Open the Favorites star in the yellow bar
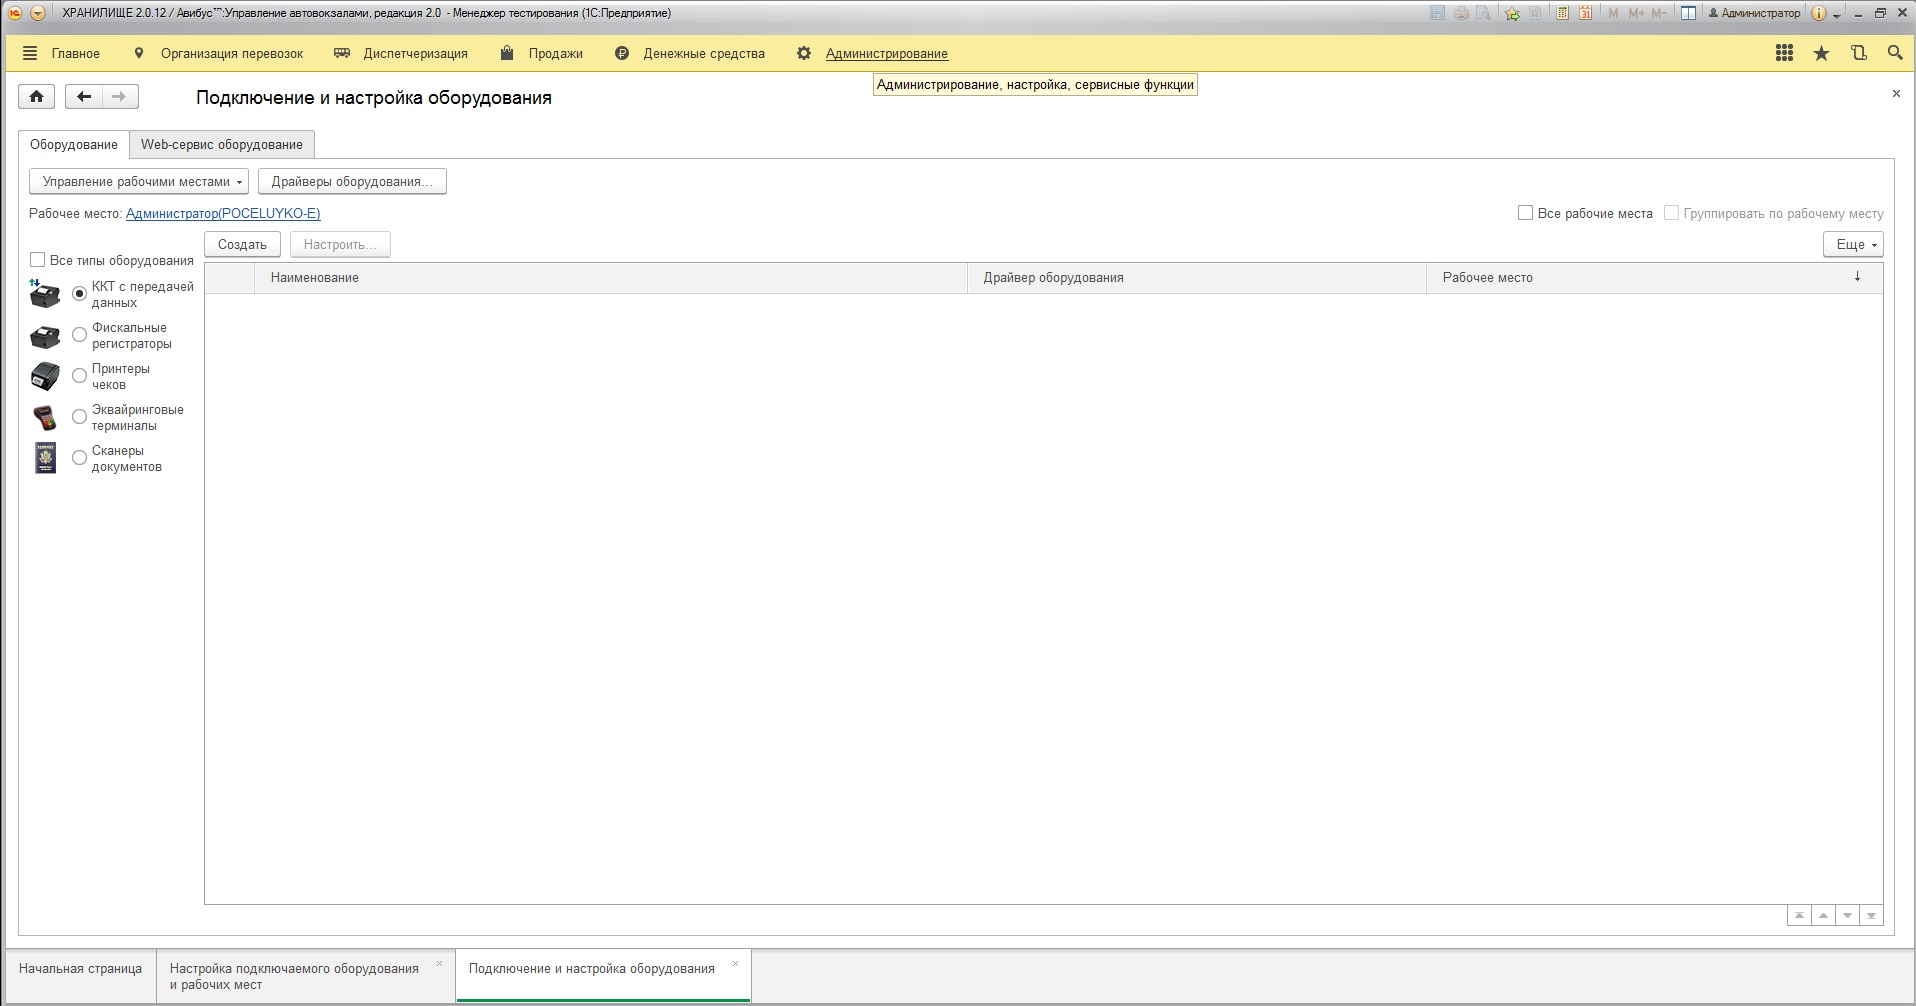1916x1006 pixels. pyautogui.click(x=1821, y=53)
